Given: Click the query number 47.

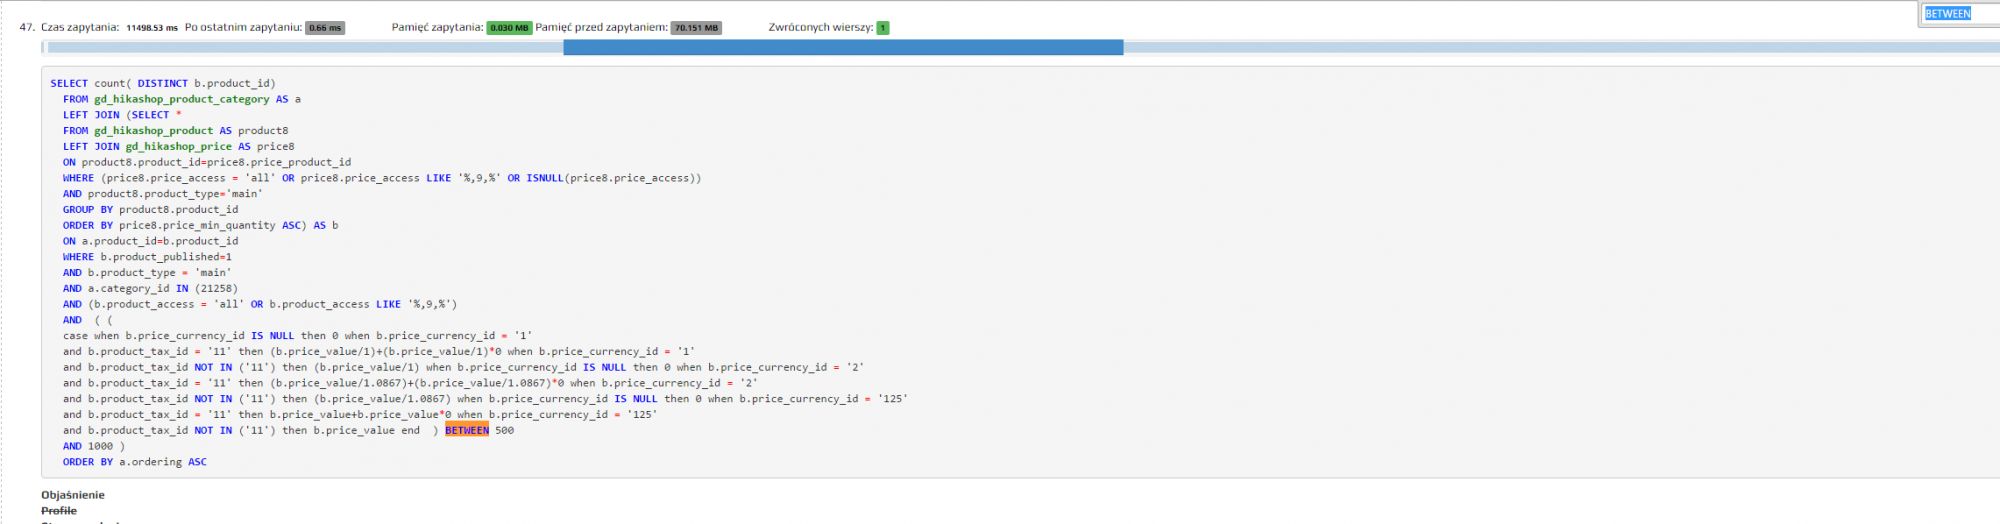Looking at the screenshot, I should click(27, 27).
